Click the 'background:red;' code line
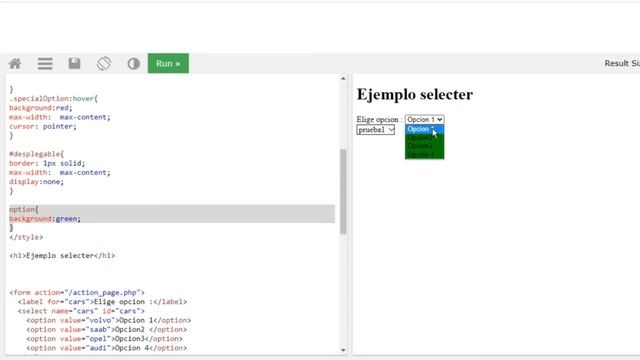The image size is (640, 360). coord(41,108)
